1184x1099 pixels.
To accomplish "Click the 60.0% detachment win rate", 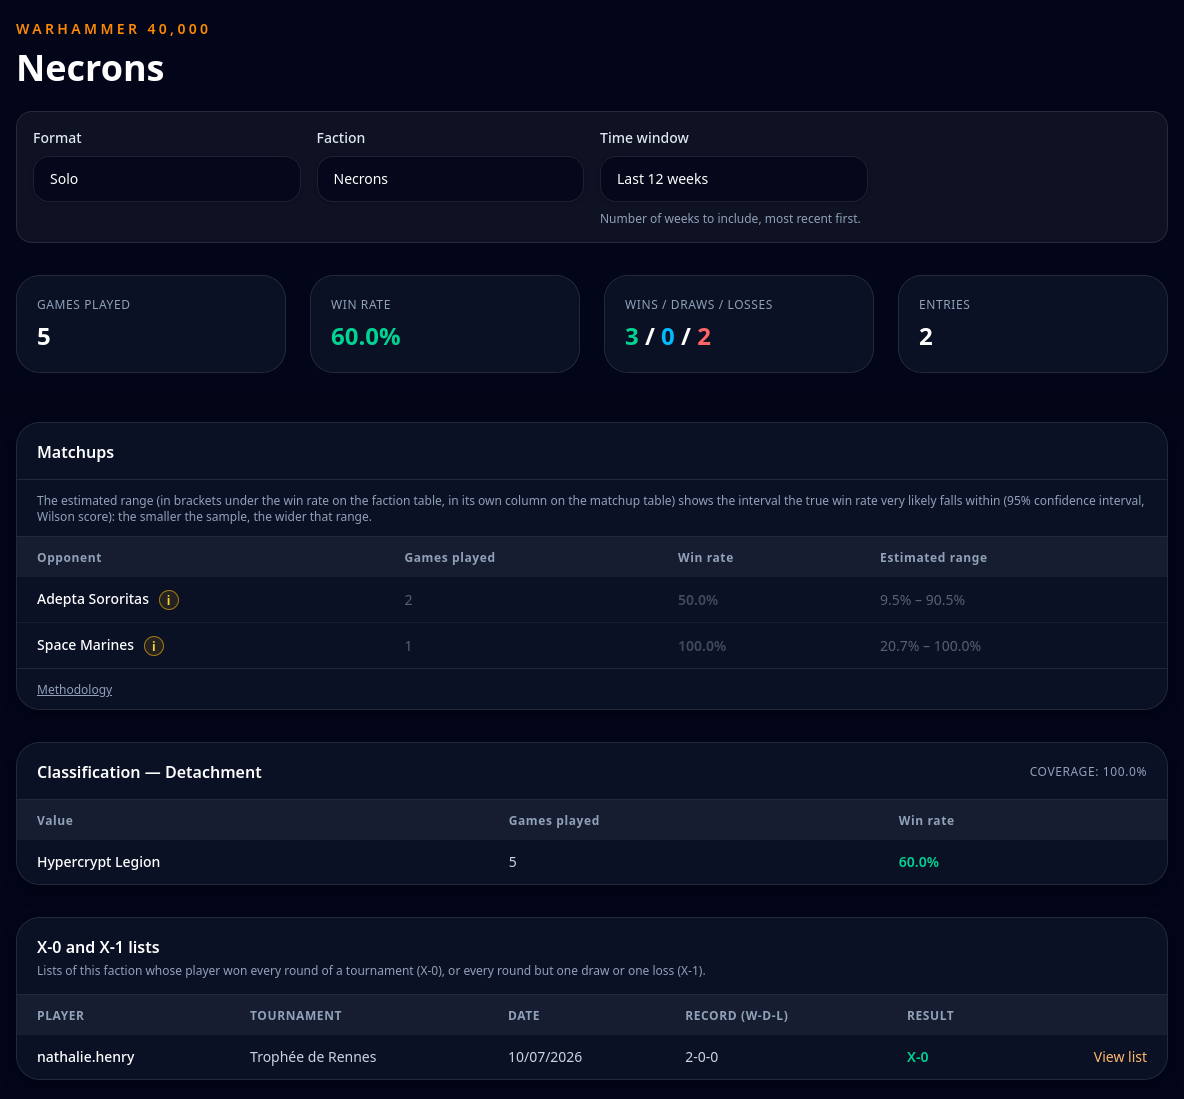I will click(918, 862).
